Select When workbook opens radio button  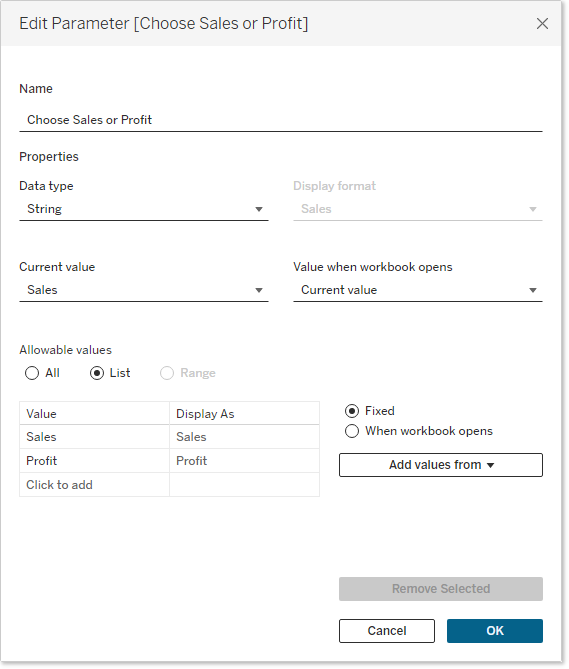coord(352,431)
